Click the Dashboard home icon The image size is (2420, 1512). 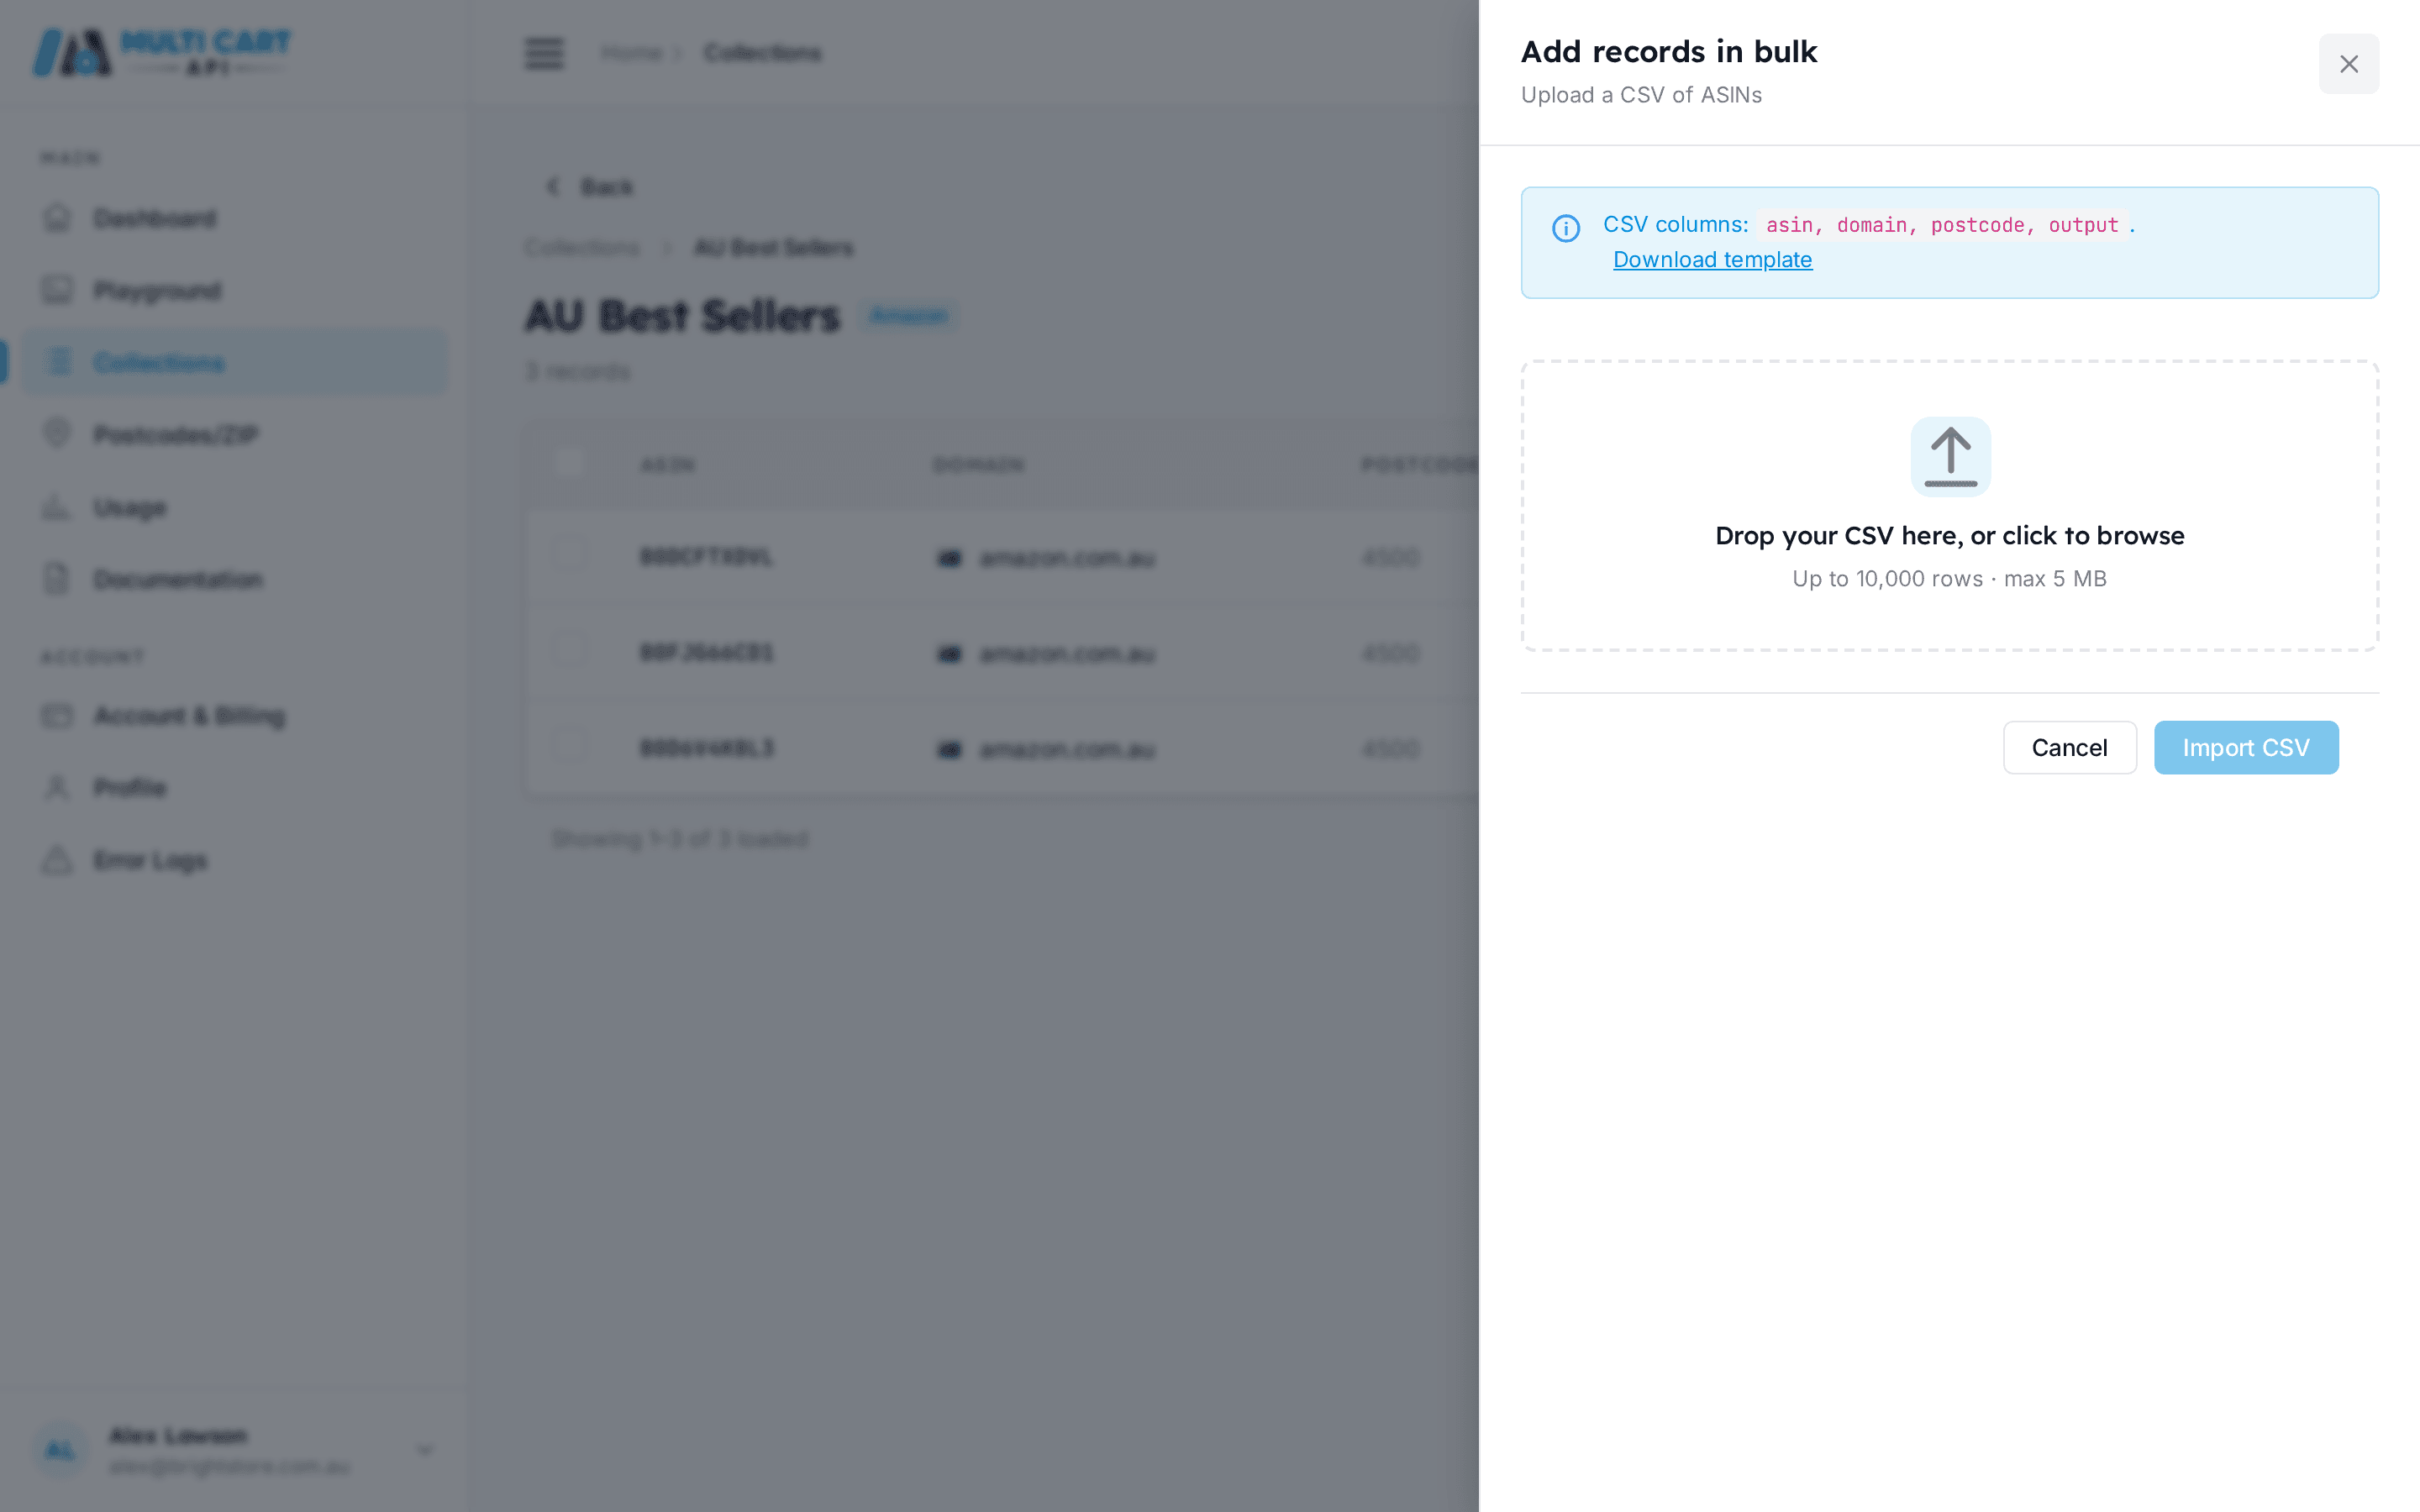57,217
